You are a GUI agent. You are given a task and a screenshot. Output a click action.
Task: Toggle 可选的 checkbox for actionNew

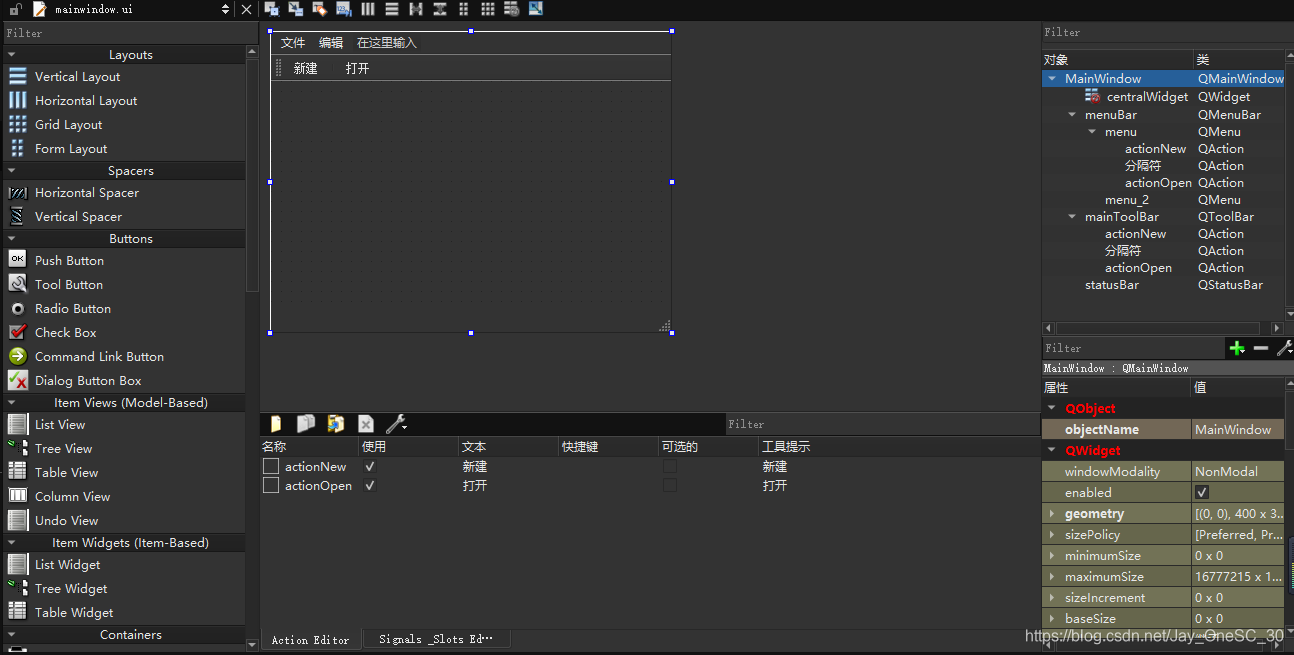[x=670, y=466]
